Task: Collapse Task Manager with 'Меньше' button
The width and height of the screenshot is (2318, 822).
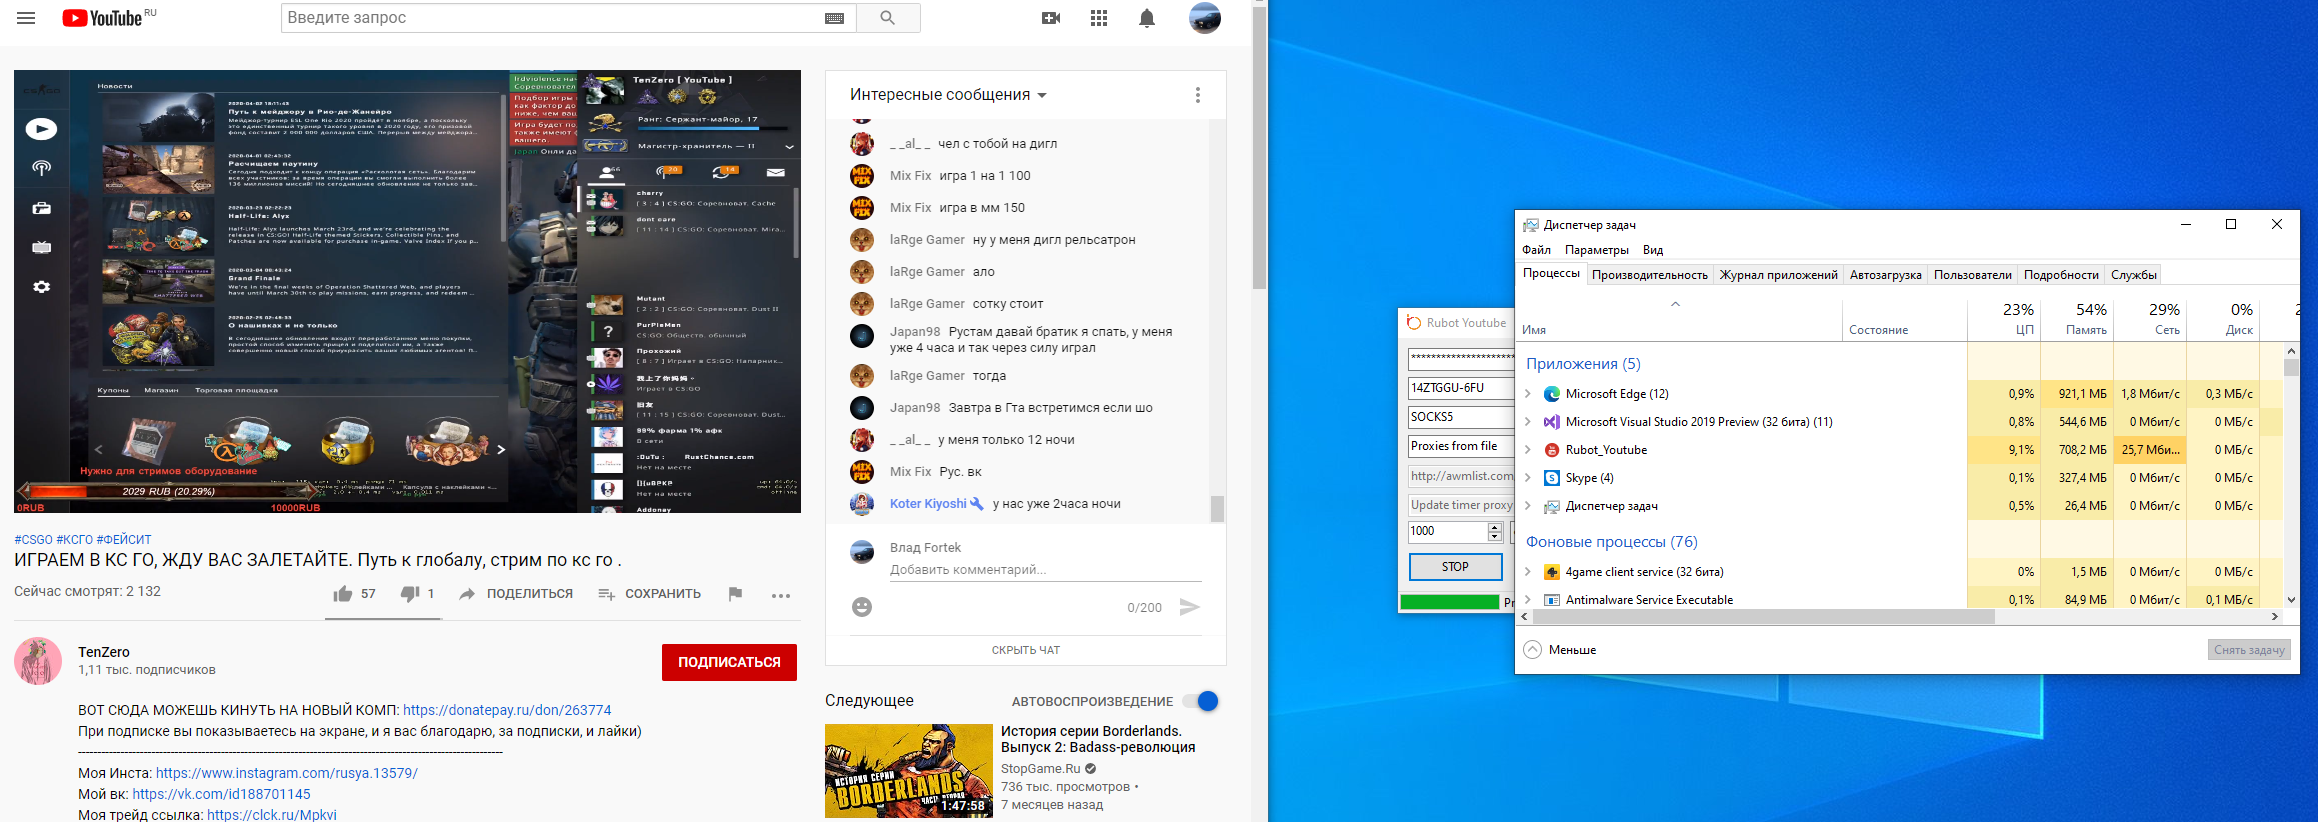Action: (x=1561, y=650)
